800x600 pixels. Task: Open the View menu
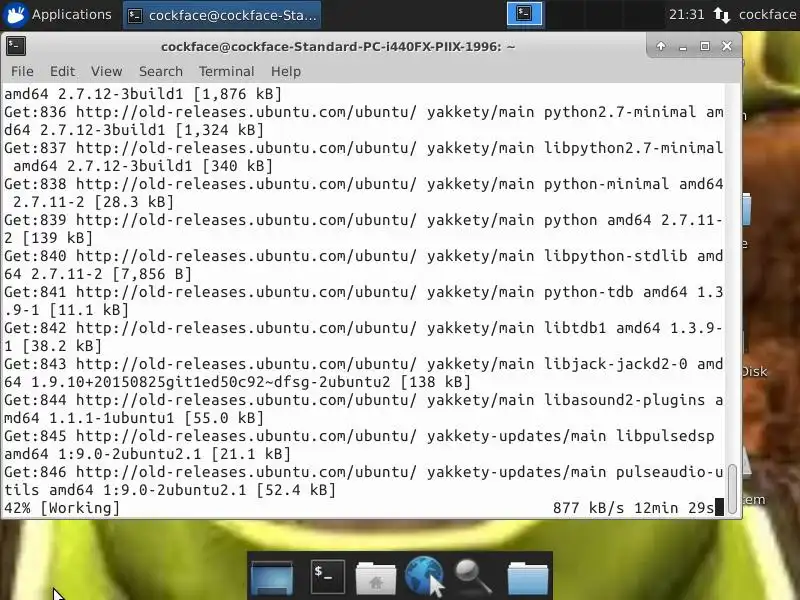(x=107, y=71)
